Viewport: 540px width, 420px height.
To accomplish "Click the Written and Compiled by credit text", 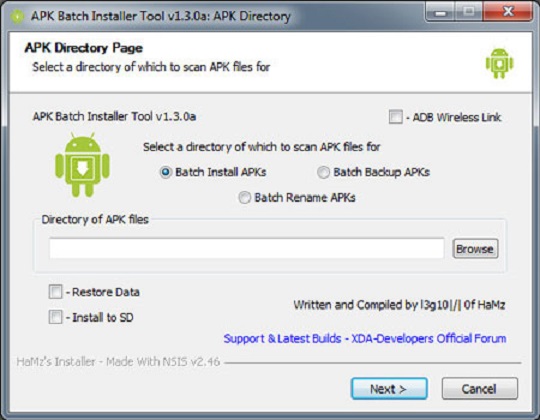I will (x=399, y=305).
